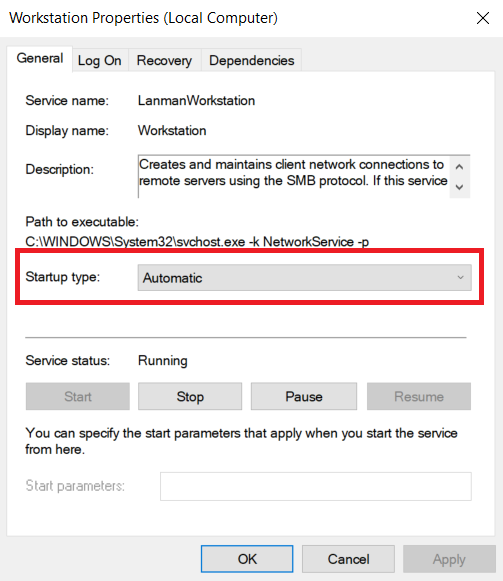Open the Startup type dropdown

click(x=304, y=278)
